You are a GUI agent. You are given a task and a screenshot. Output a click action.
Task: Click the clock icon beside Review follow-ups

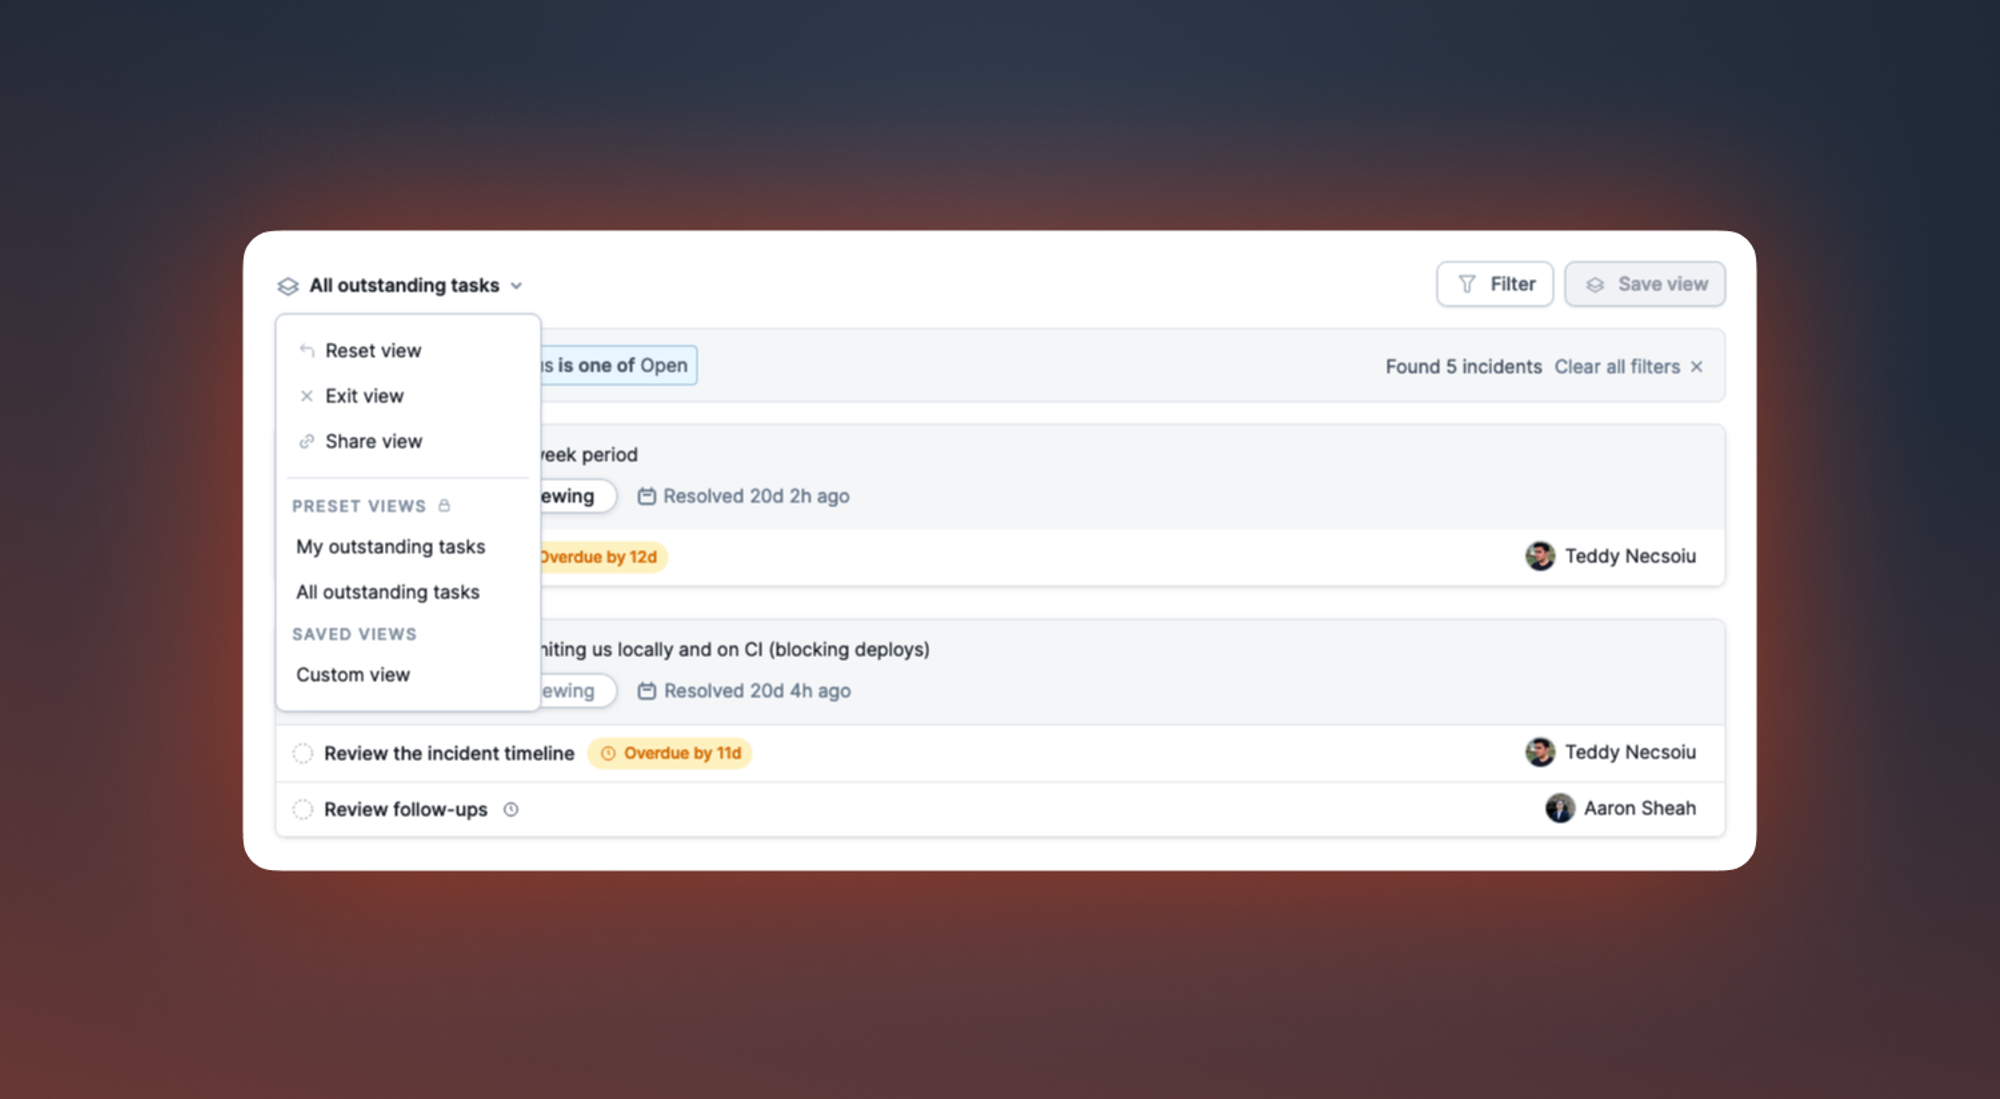point(511,810)
